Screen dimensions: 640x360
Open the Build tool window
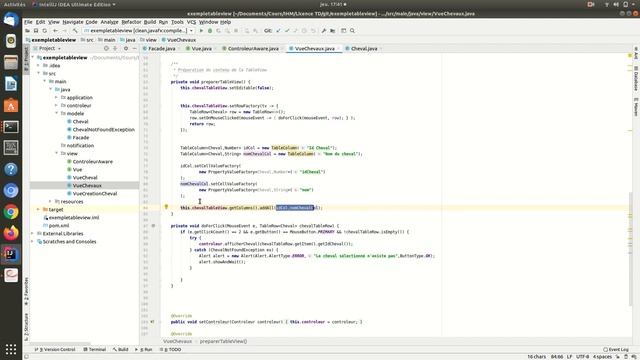click(121, 349)
